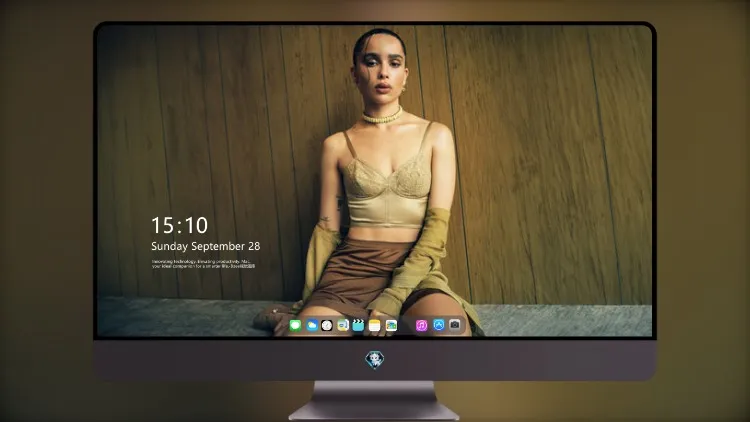The height and width of the screenshot is (422, 750).
Task: Click the logo badge on monitor chin
Action: click(x=375, y=360)
